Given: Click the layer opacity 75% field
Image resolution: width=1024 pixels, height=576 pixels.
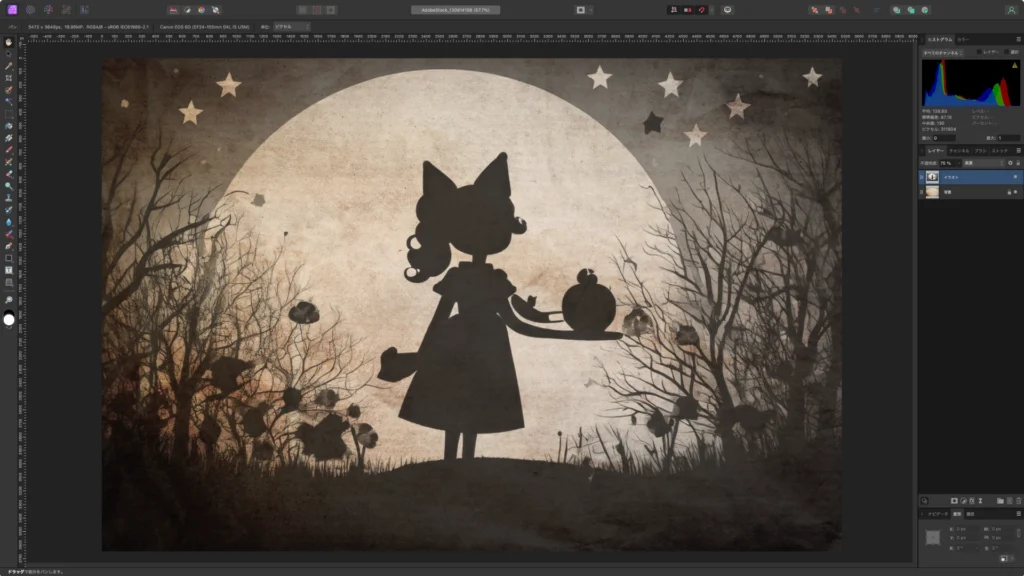Looking at the screenshot, I should tap(946, 162).
